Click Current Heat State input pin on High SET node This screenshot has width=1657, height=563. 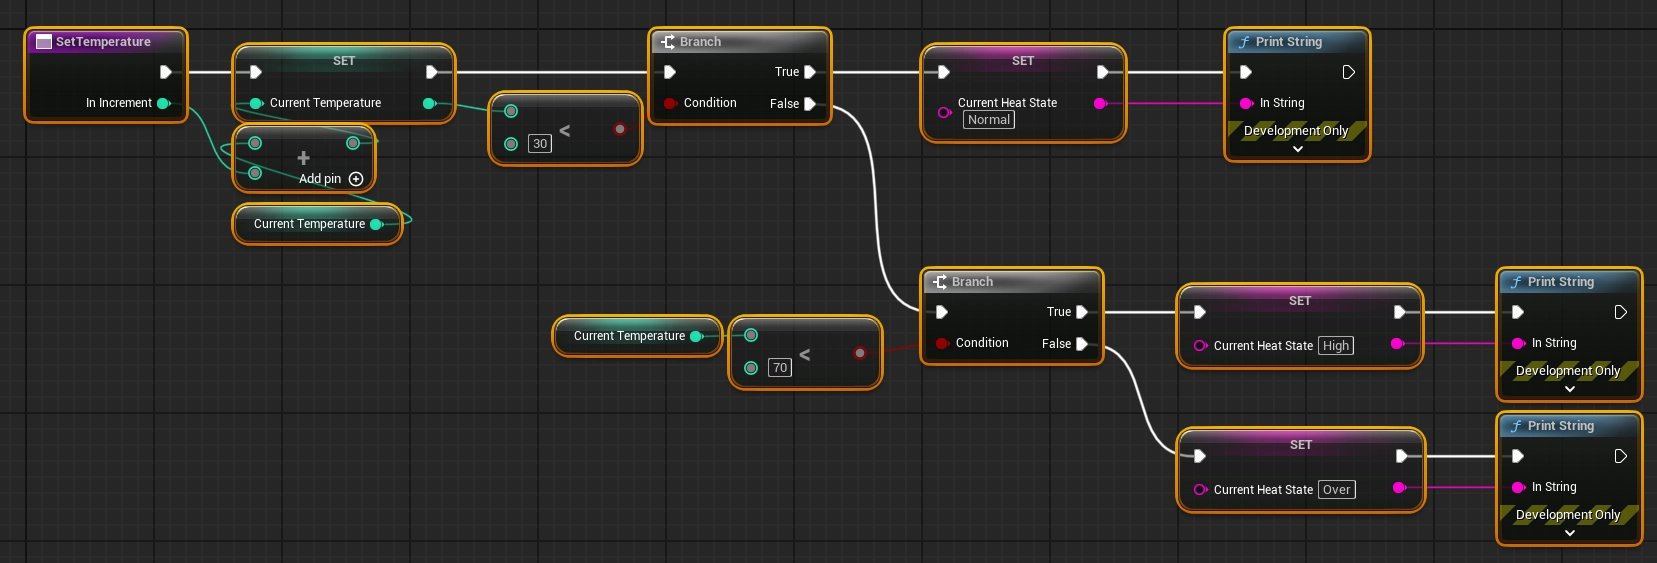[x=1200, y=346]
